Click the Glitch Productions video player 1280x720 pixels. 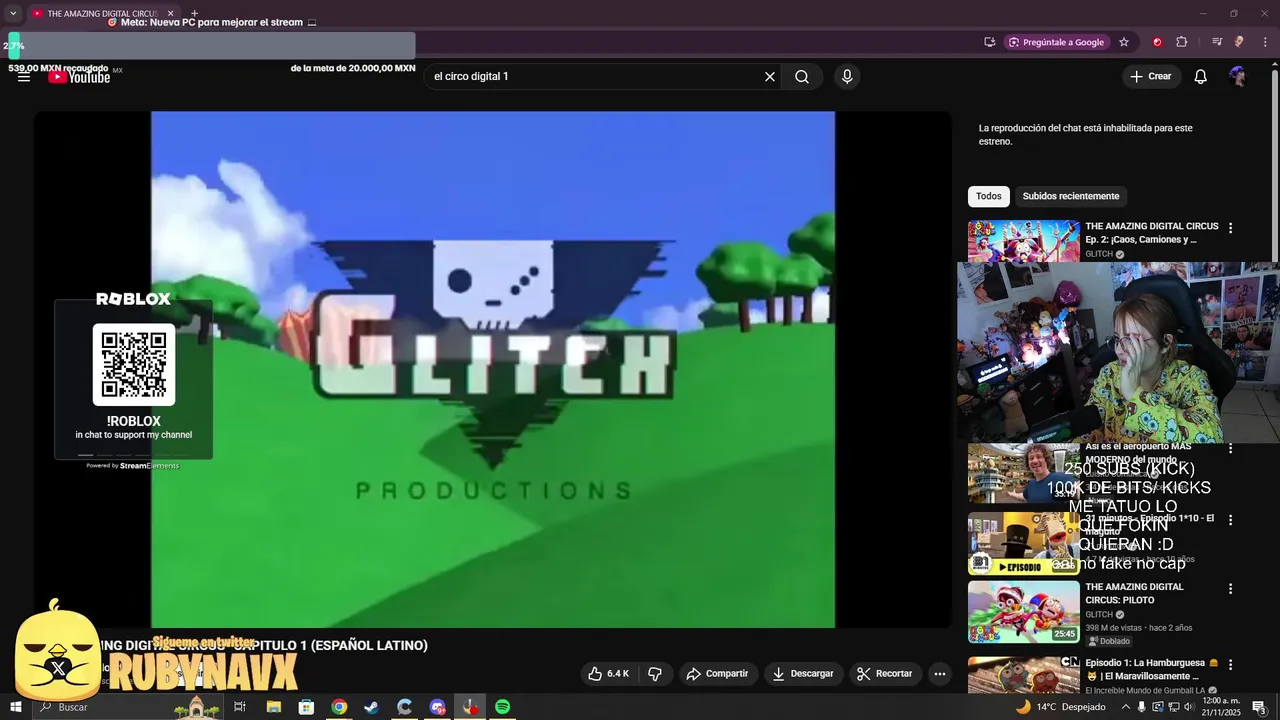[493, 369]
